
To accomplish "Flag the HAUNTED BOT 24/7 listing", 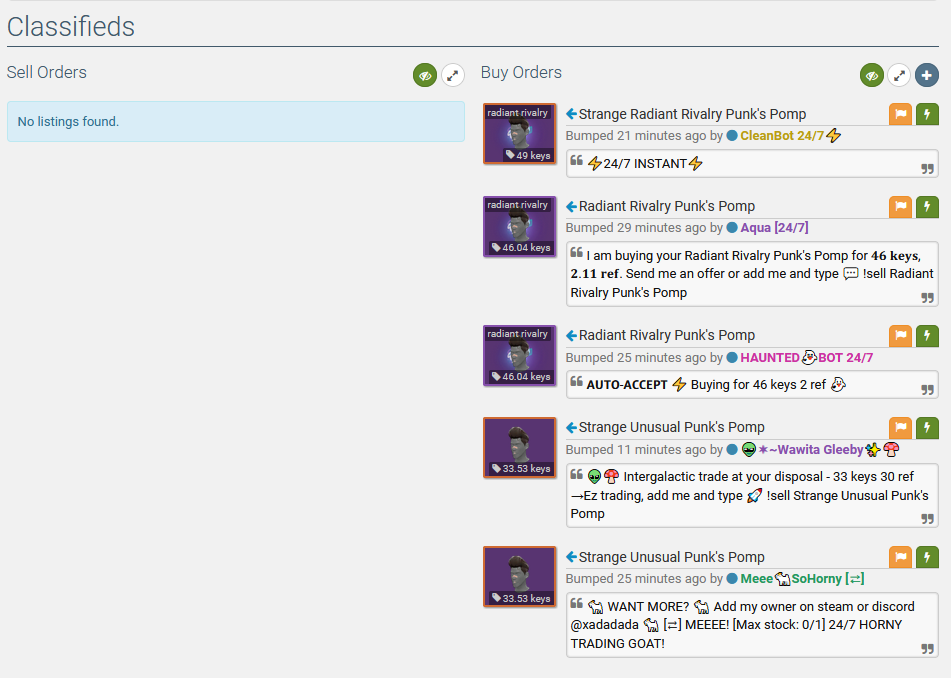I will click(x=901, y=335).
